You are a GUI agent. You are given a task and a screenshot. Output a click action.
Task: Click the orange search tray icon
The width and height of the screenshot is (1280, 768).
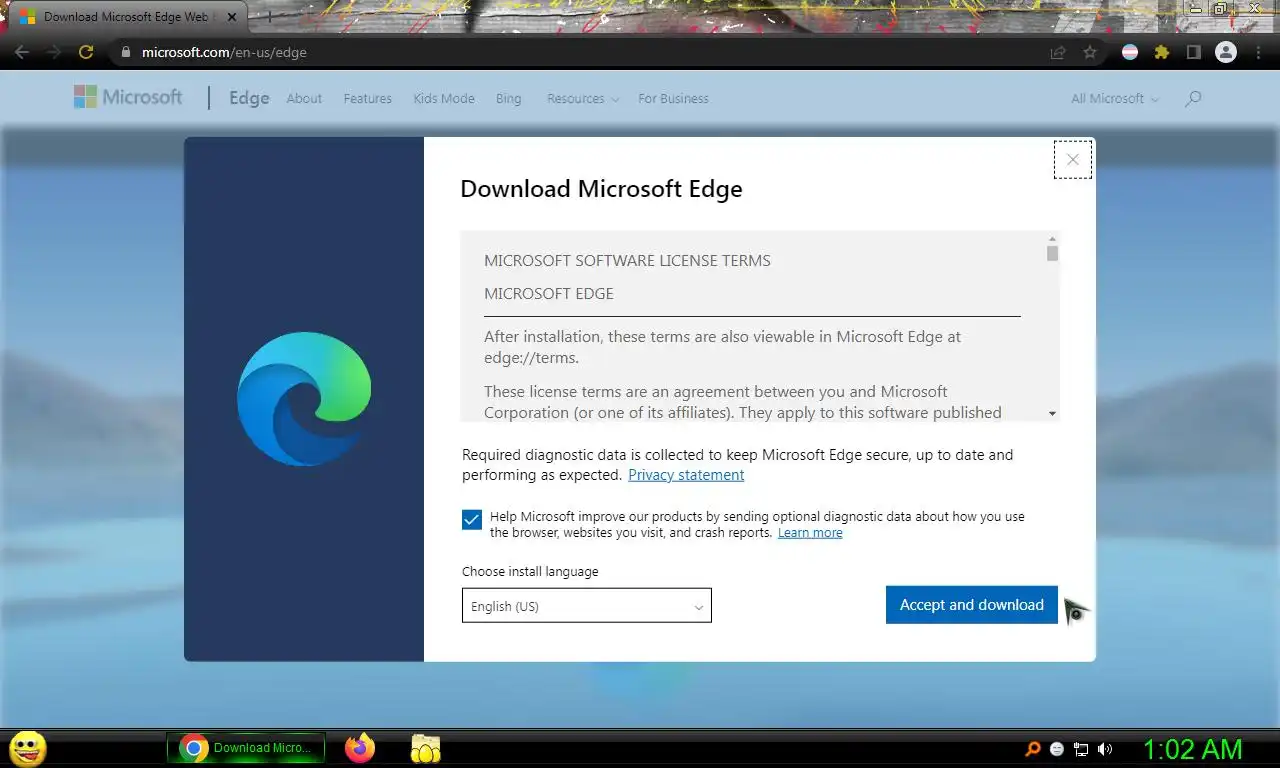pos(1033,749)
